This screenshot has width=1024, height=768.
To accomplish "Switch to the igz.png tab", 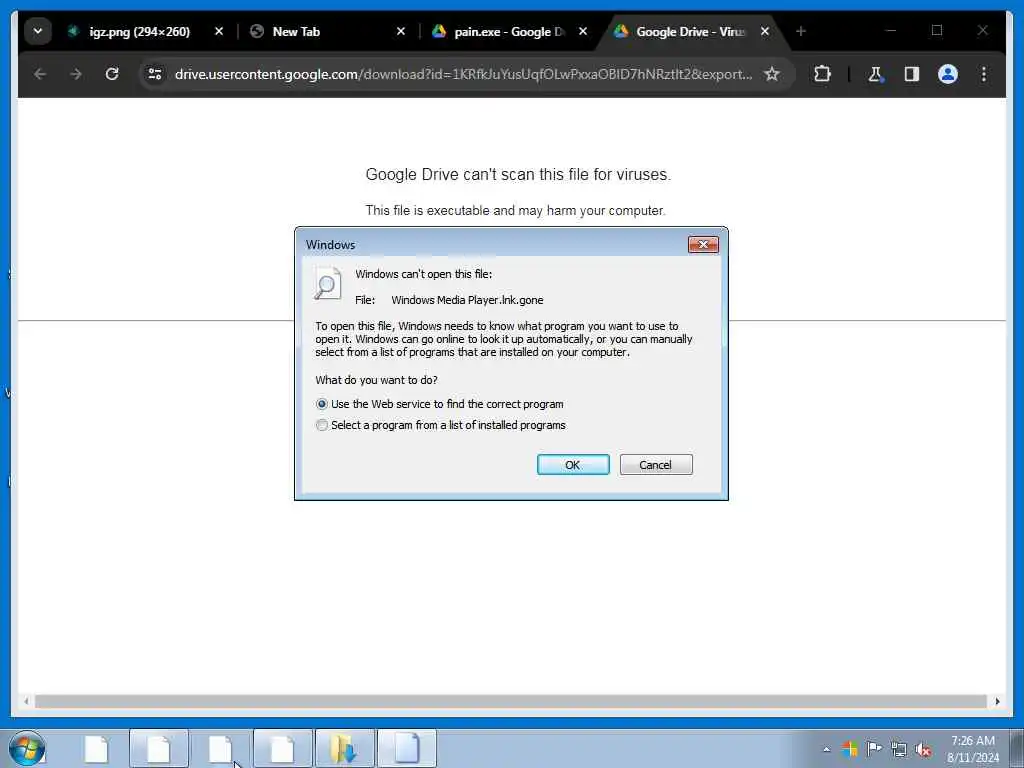I will pos(138,31).
